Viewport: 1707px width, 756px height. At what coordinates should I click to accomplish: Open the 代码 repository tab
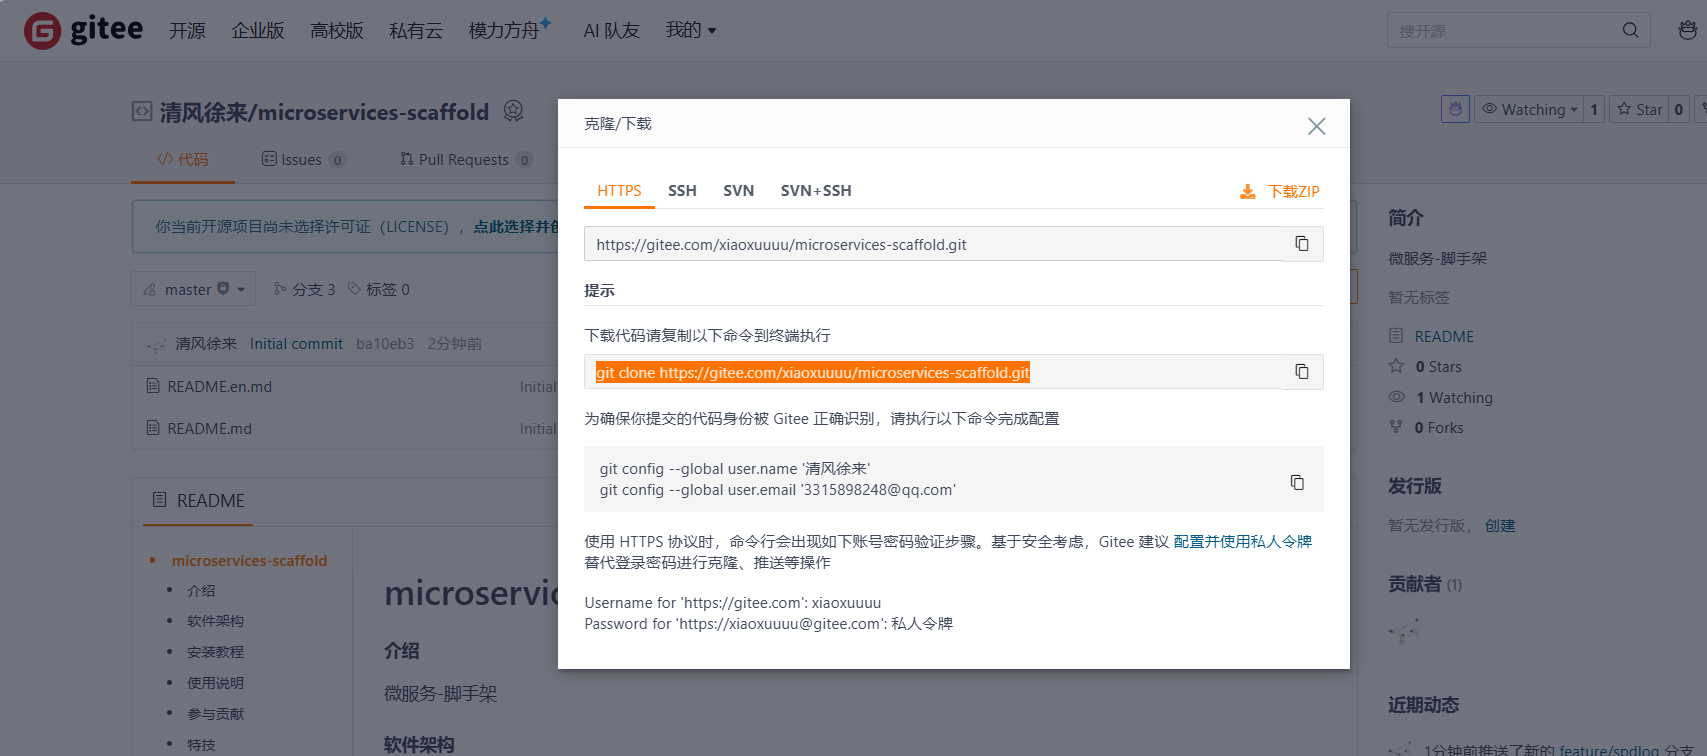click(x=183, y=160)
